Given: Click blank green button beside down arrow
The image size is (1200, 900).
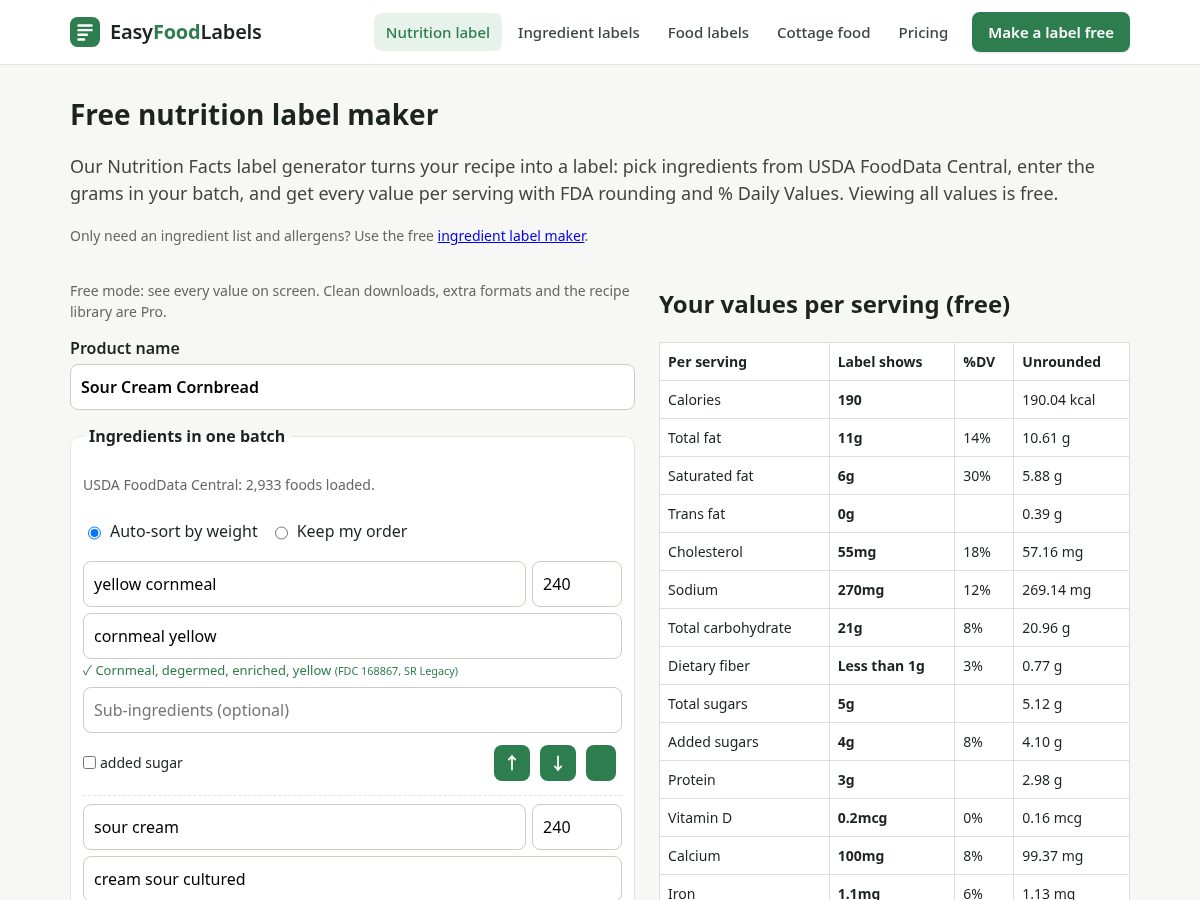Looking at the screenshot, I should pos(601,763).
